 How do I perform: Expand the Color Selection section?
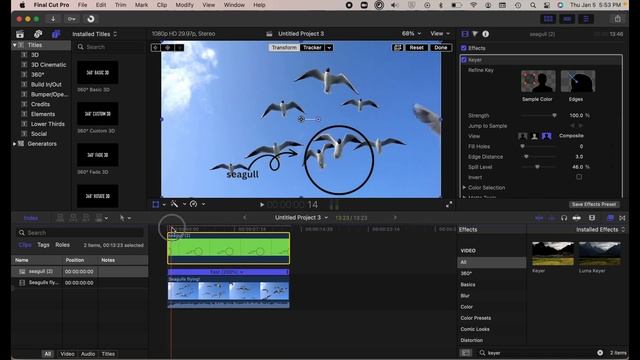[x=464, y=188]
